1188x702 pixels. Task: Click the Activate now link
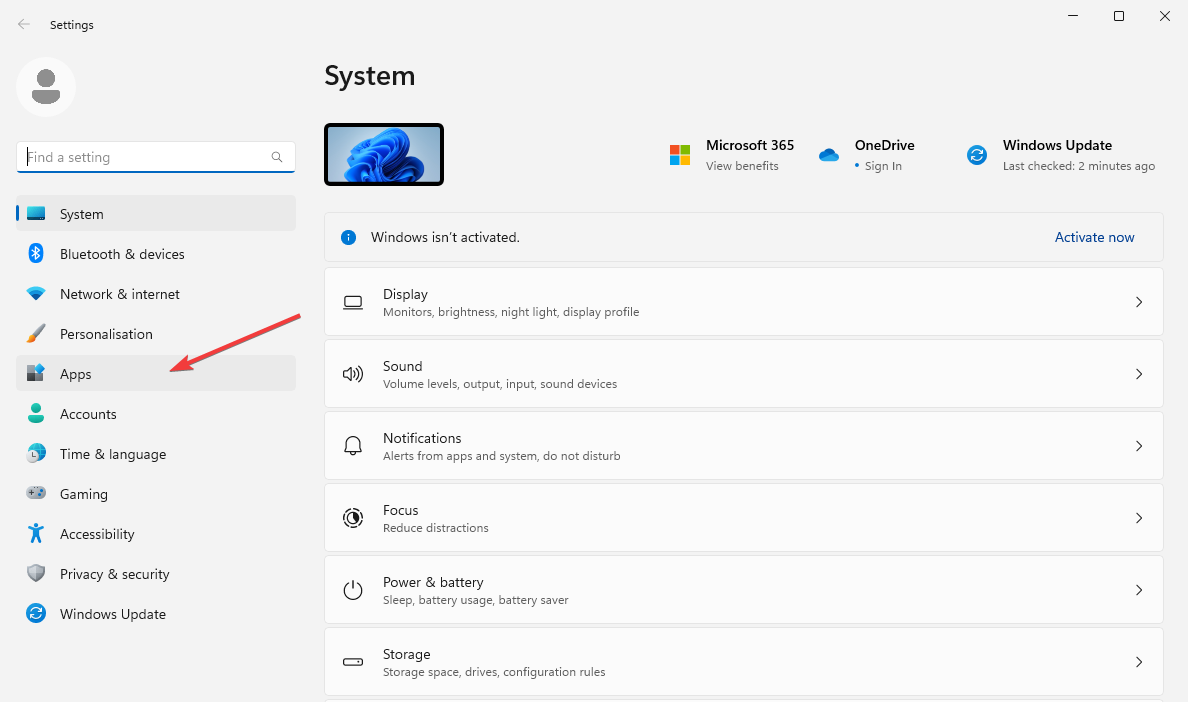pyautogui.click(x=1094, y=237)
